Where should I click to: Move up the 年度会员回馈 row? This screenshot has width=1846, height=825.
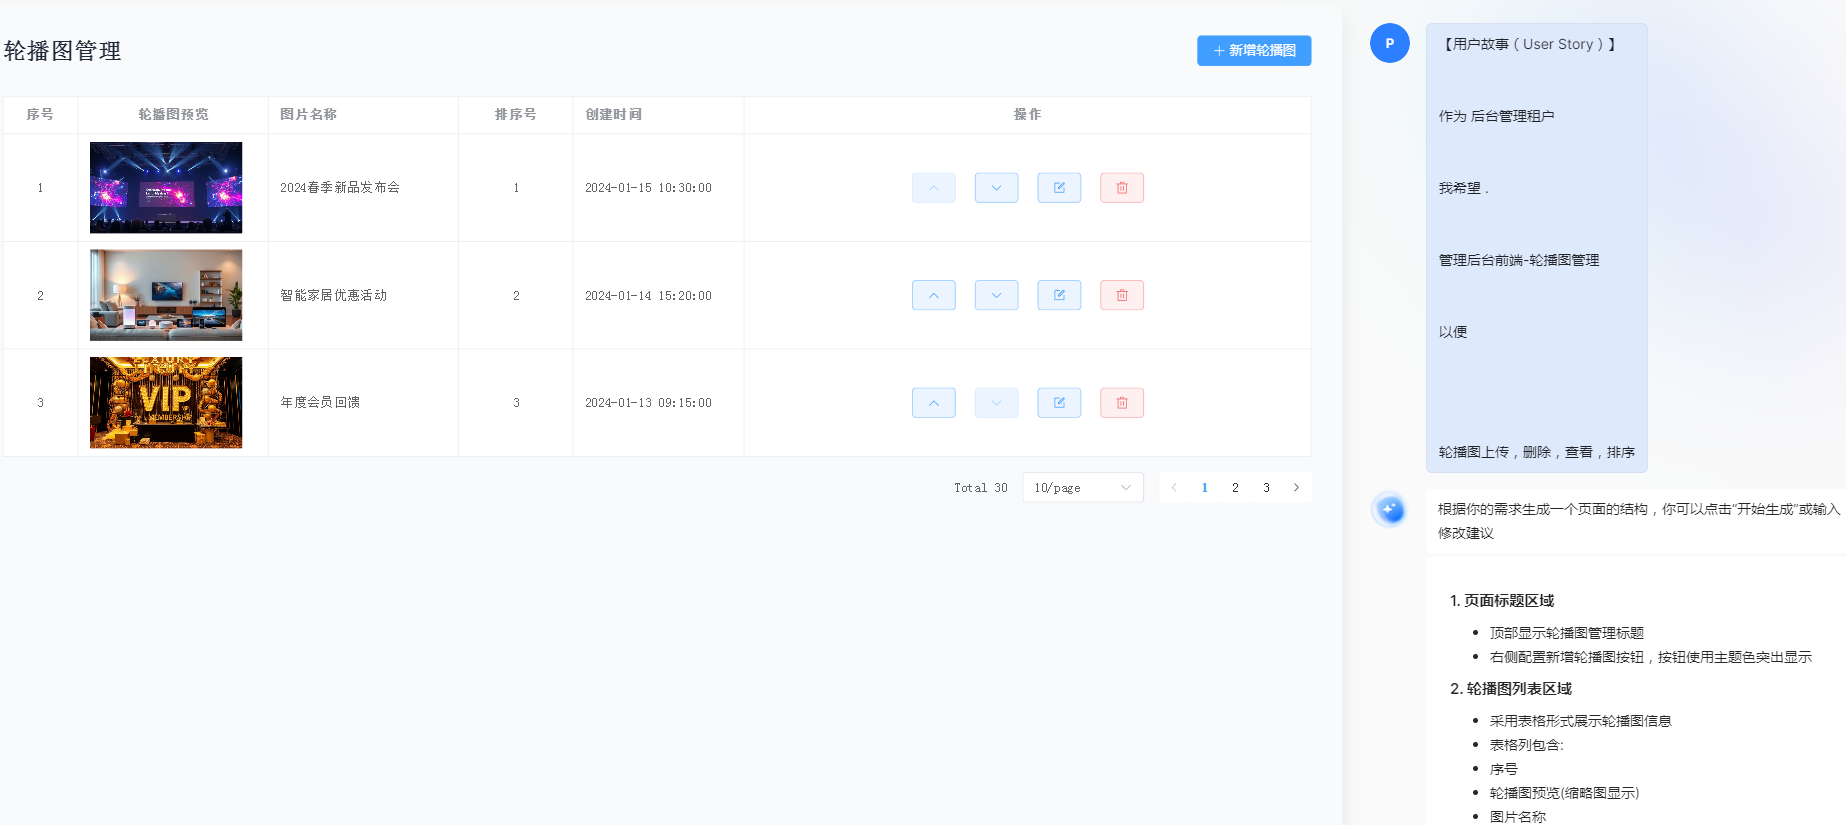(x=933, y=403)
